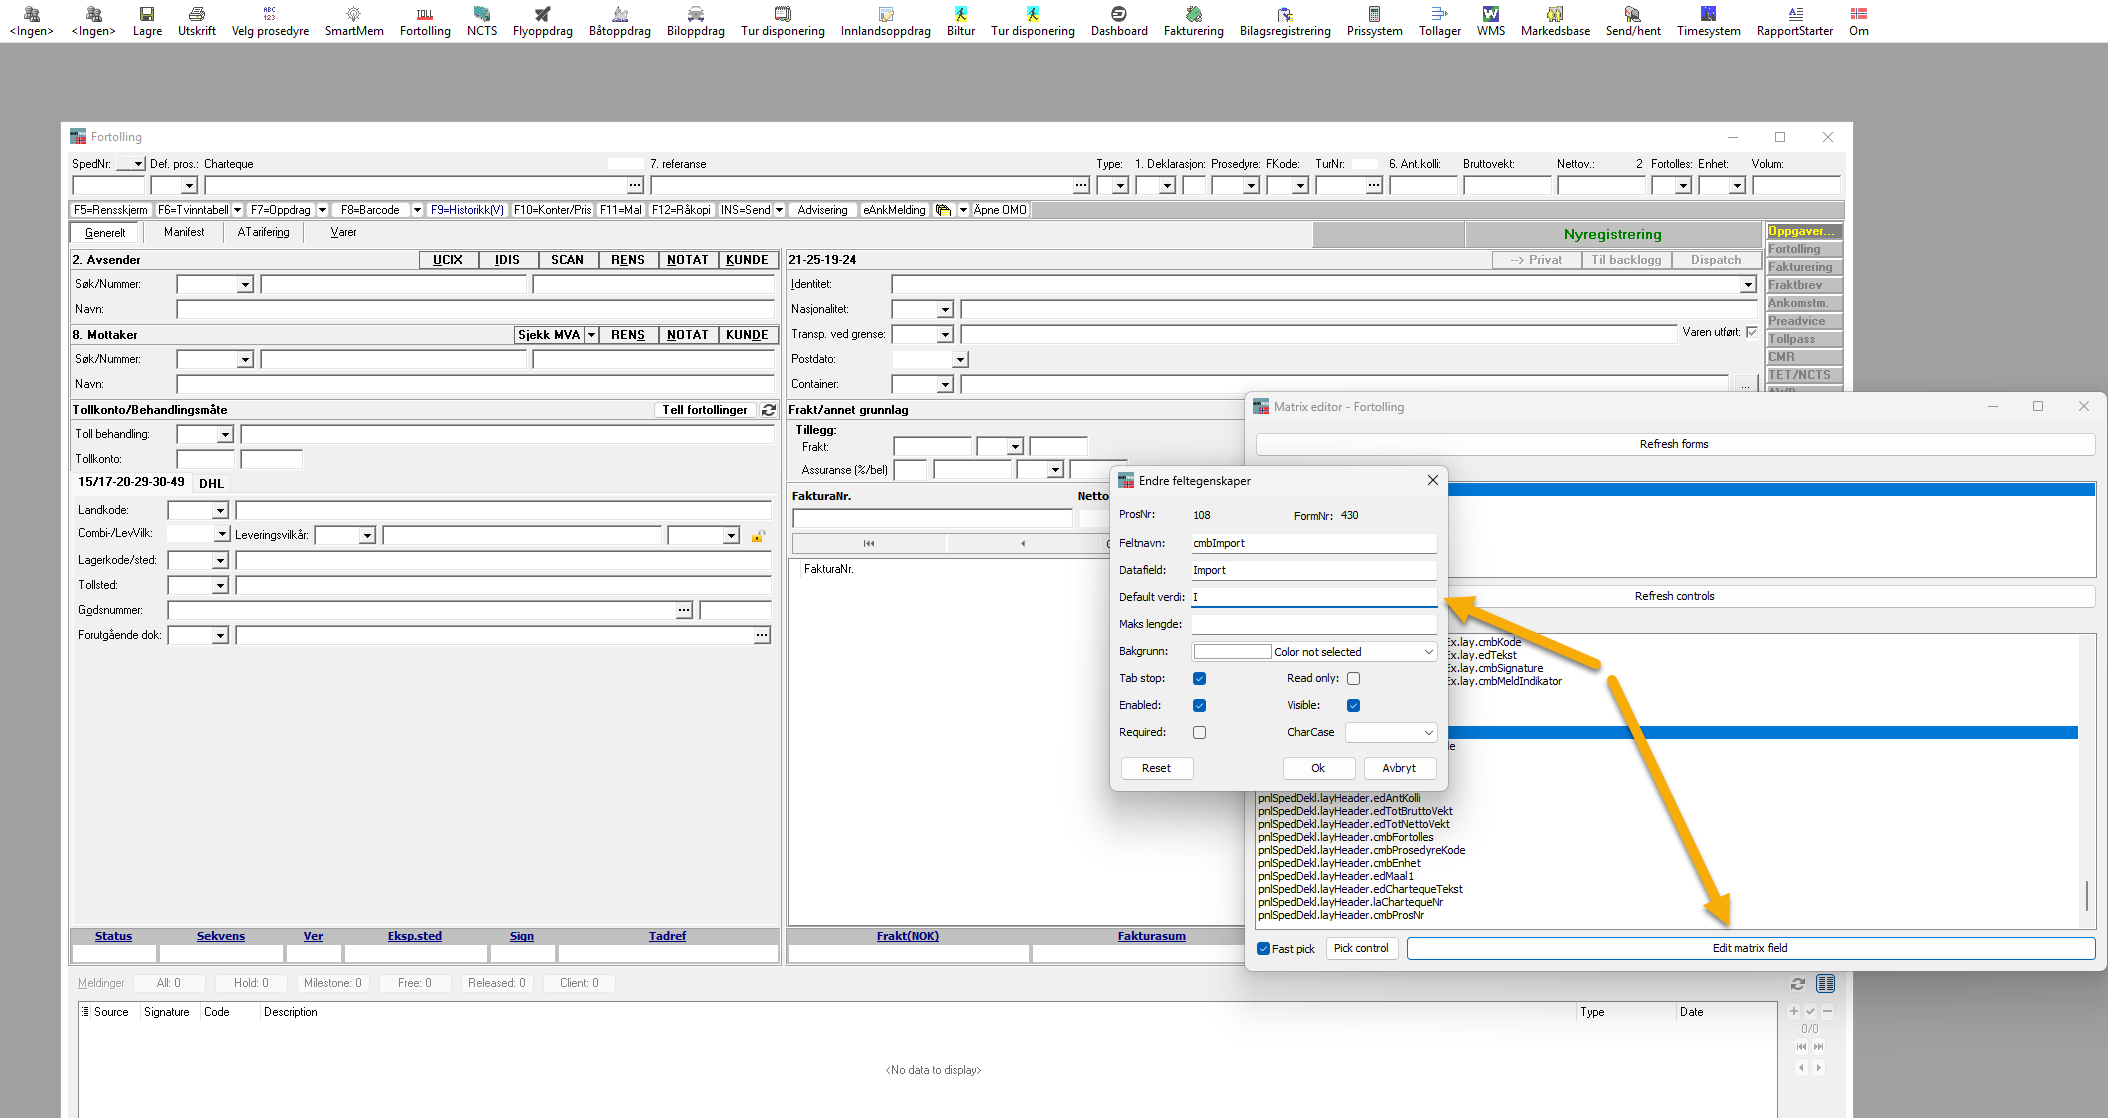Switch to the Manifest tab
Image resolution: width=2108 pixels, height=1118 pixels.
click(x=184, y=232)
